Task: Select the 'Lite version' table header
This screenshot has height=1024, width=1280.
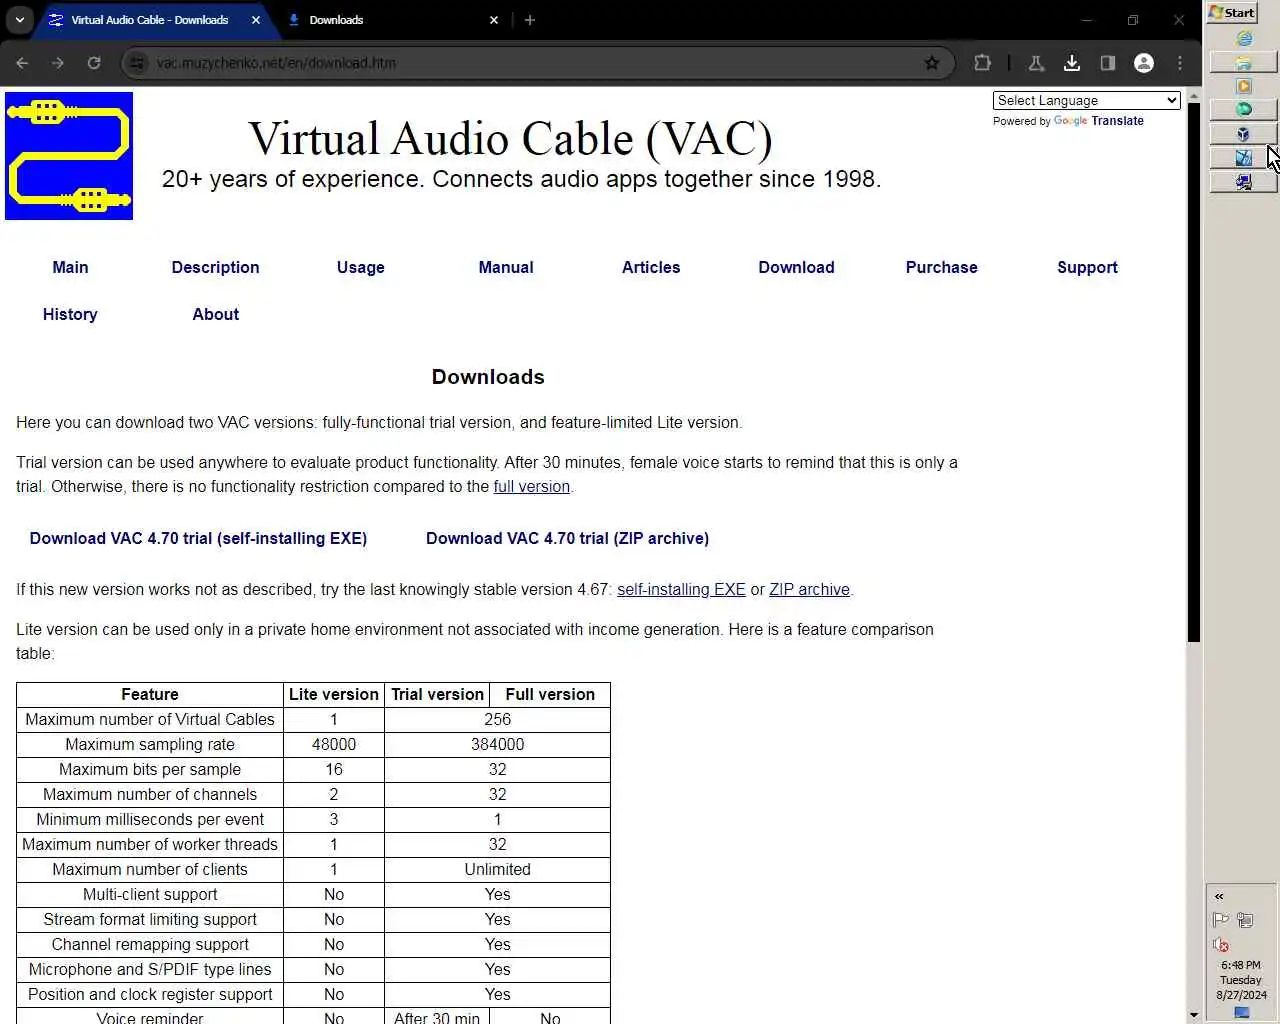Action: 334,694
